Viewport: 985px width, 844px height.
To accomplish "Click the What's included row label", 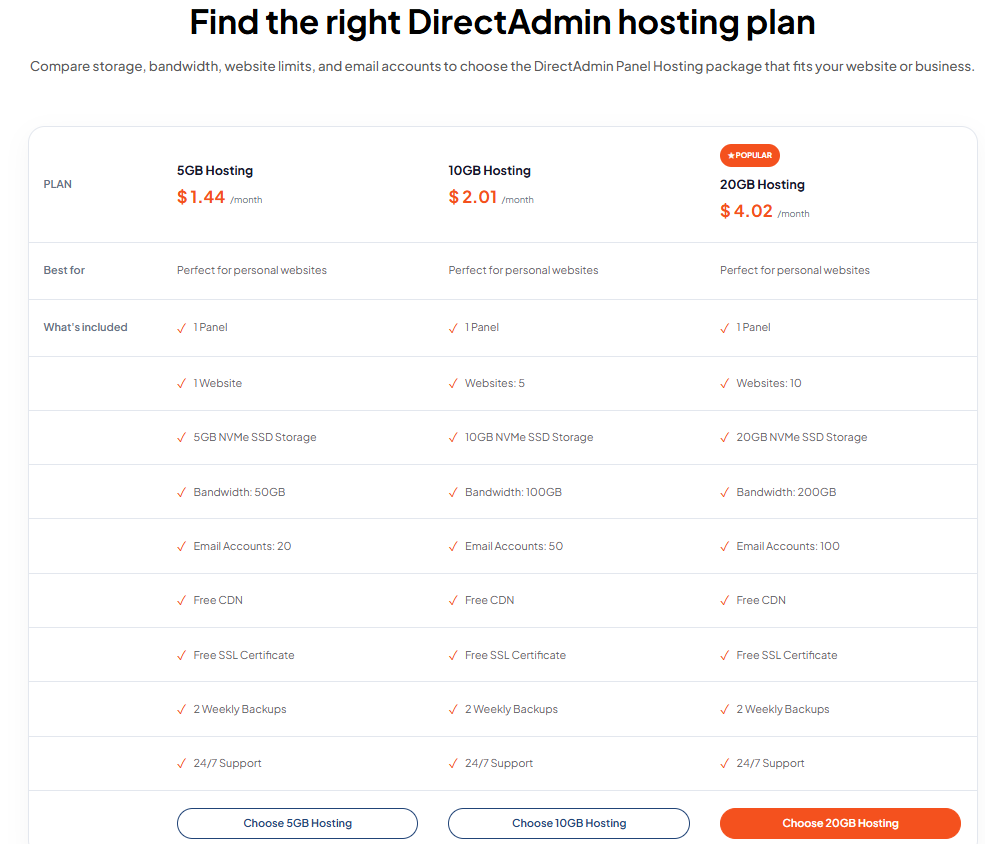I will click(x=85, y=327).
